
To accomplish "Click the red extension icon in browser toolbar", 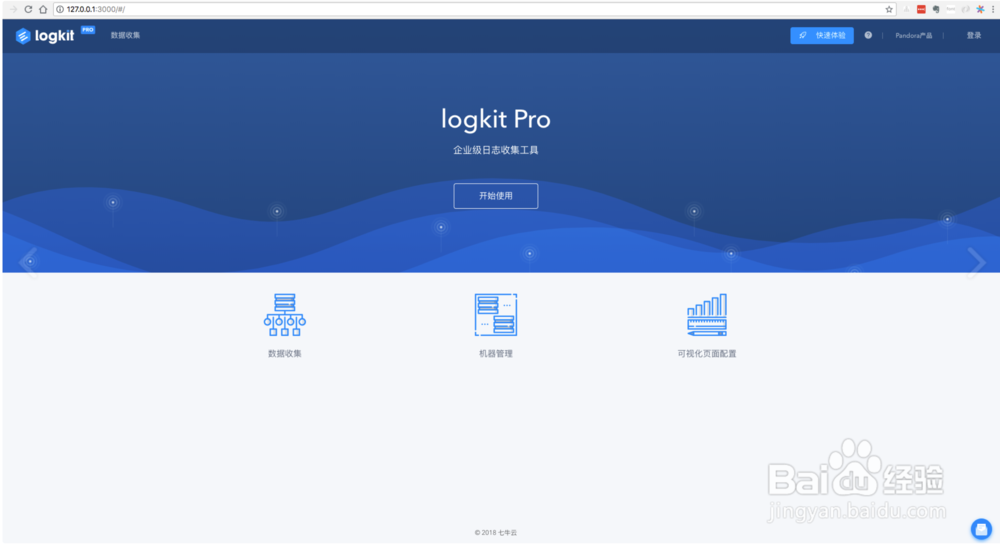I will pos(921,9).
